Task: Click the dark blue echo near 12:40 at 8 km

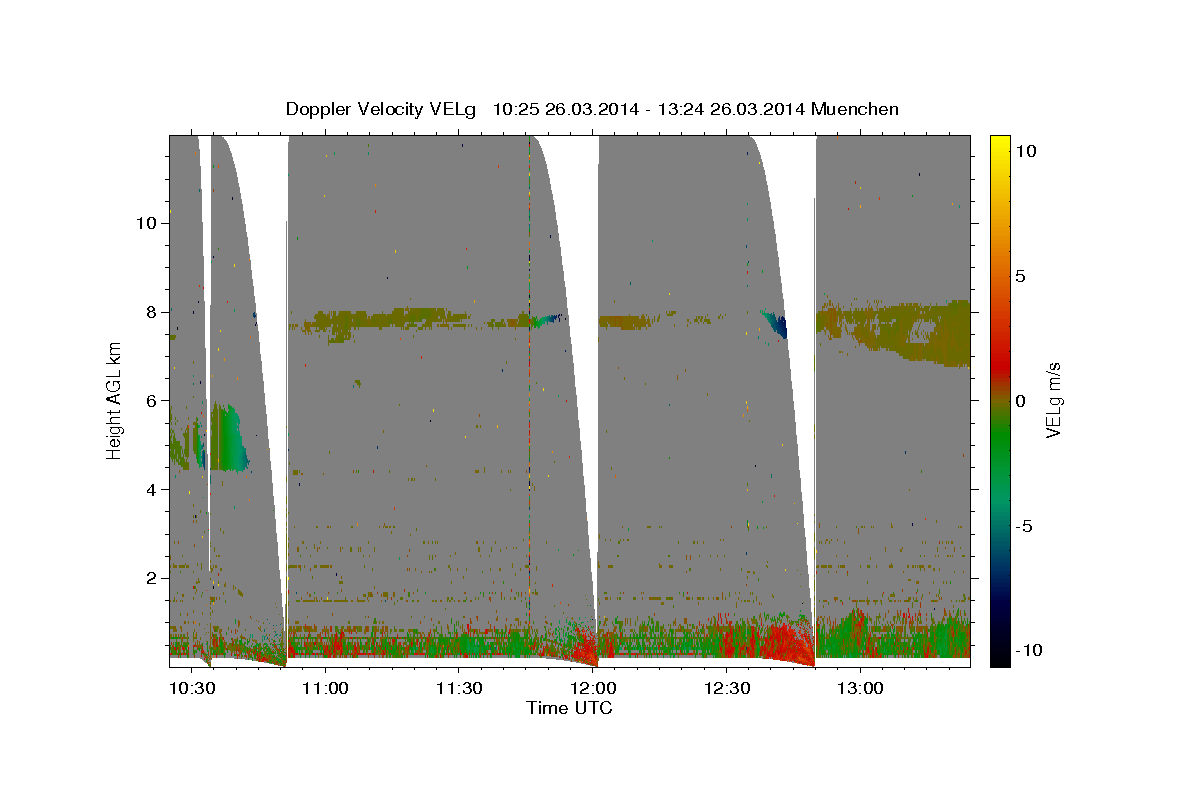Action: (778, 325)
